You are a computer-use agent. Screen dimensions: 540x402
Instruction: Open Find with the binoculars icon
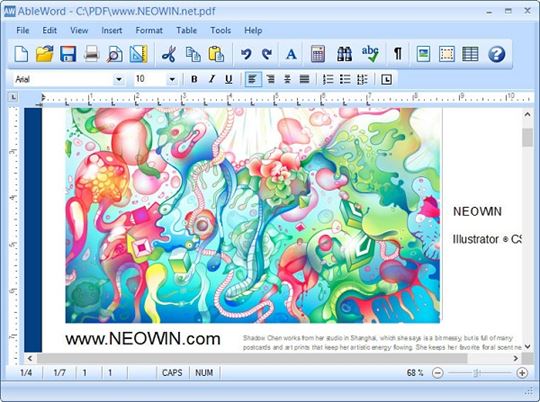(344, 54)
